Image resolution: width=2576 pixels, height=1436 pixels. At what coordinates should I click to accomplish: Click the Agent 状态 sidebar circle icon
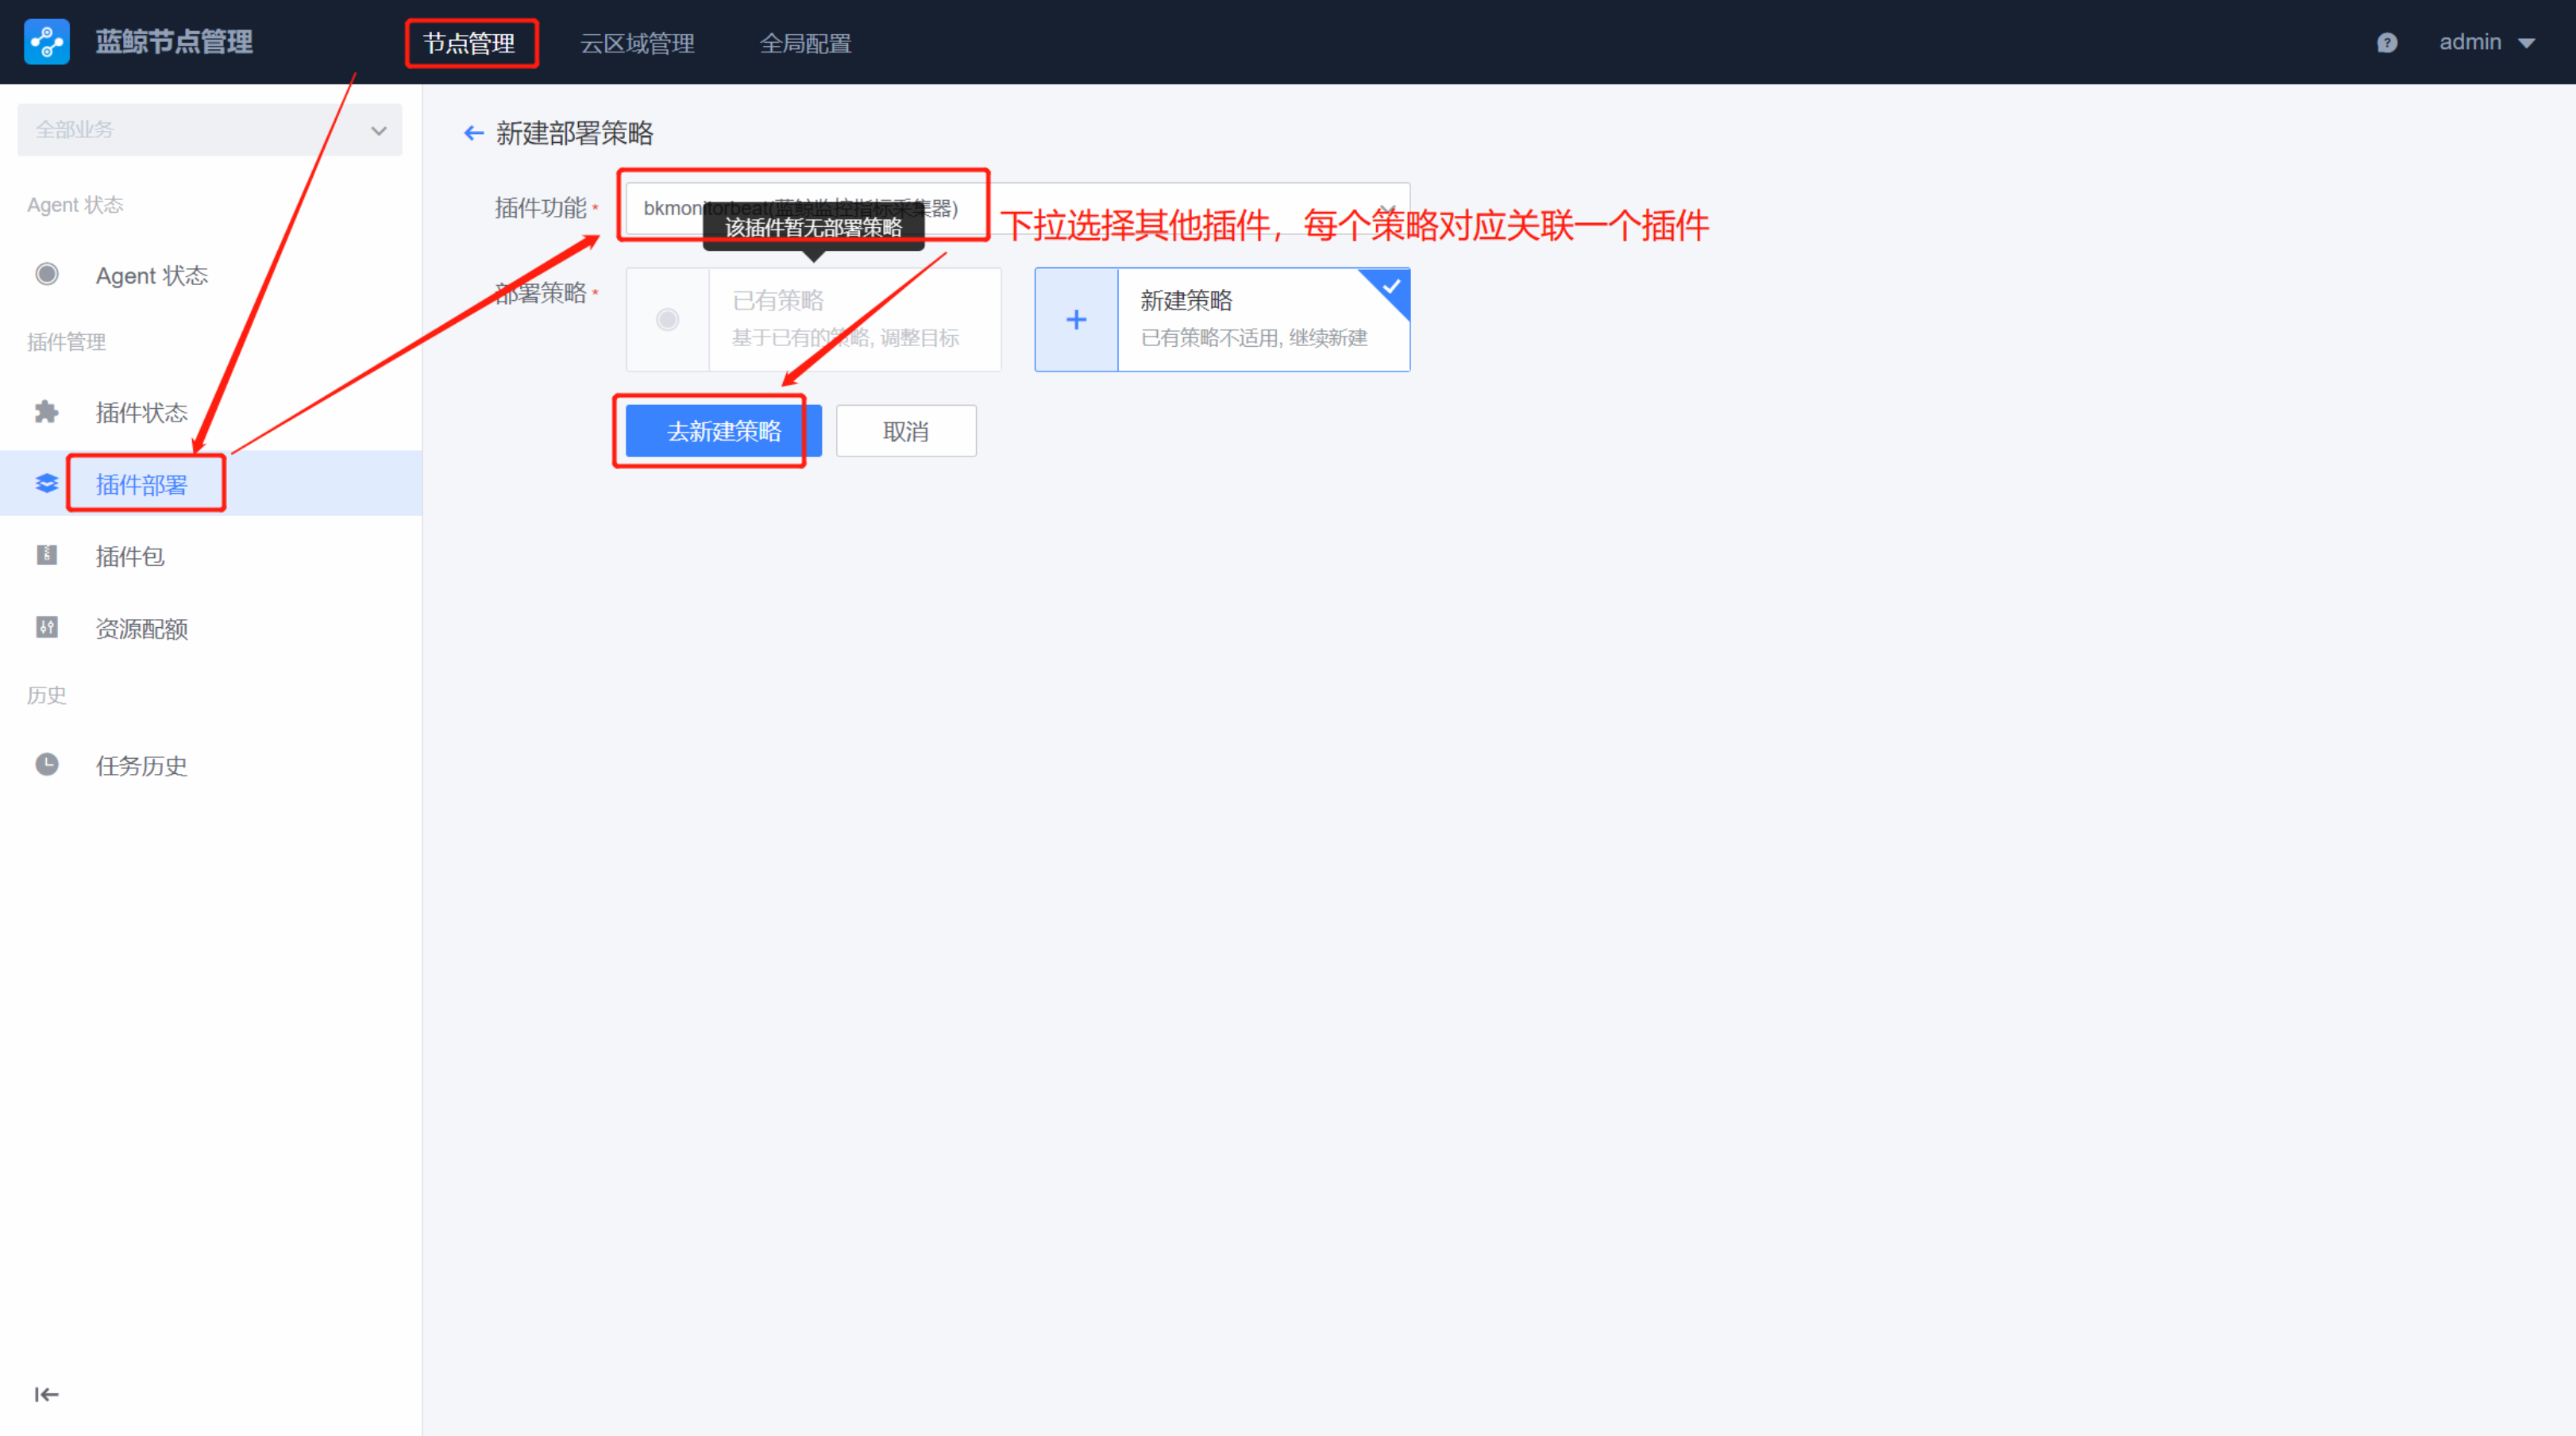coord(47,274)
